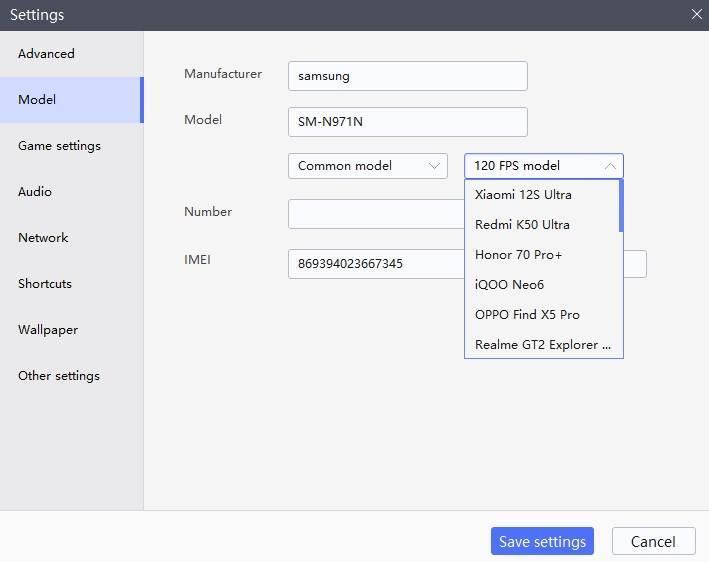Choose Xiaomi 12S Ultra from list
The height and width of the screenshot is (562, 709).
(523, 195)
